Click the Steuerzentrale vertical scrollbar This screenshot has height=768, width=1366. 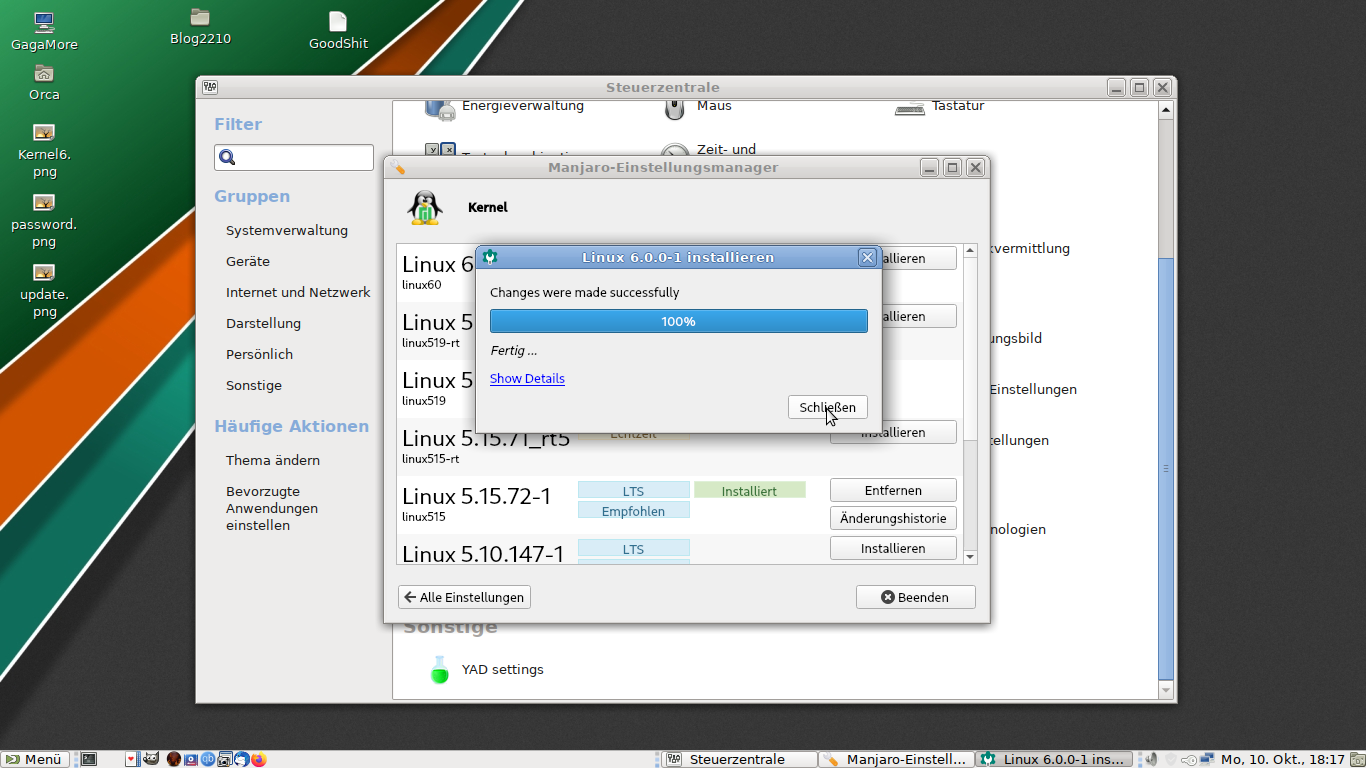[1166, 468]
